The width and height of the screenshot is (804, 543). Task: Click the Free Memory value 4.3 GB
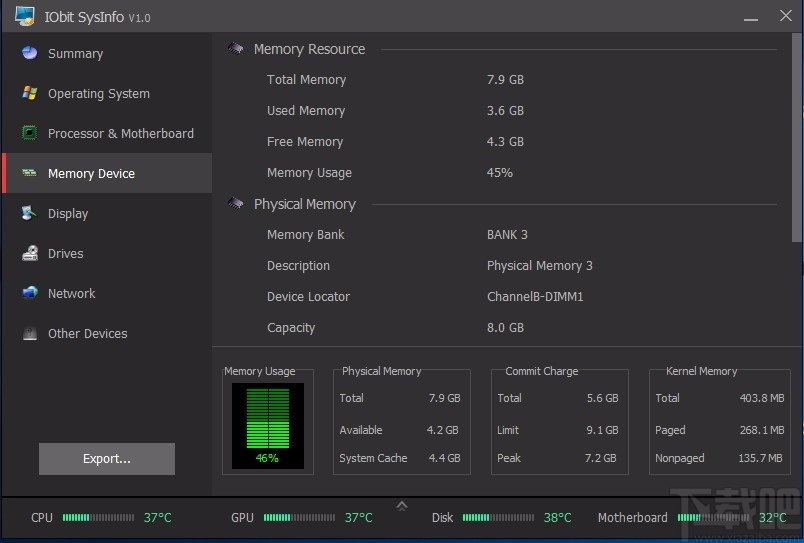click(505, 142)
